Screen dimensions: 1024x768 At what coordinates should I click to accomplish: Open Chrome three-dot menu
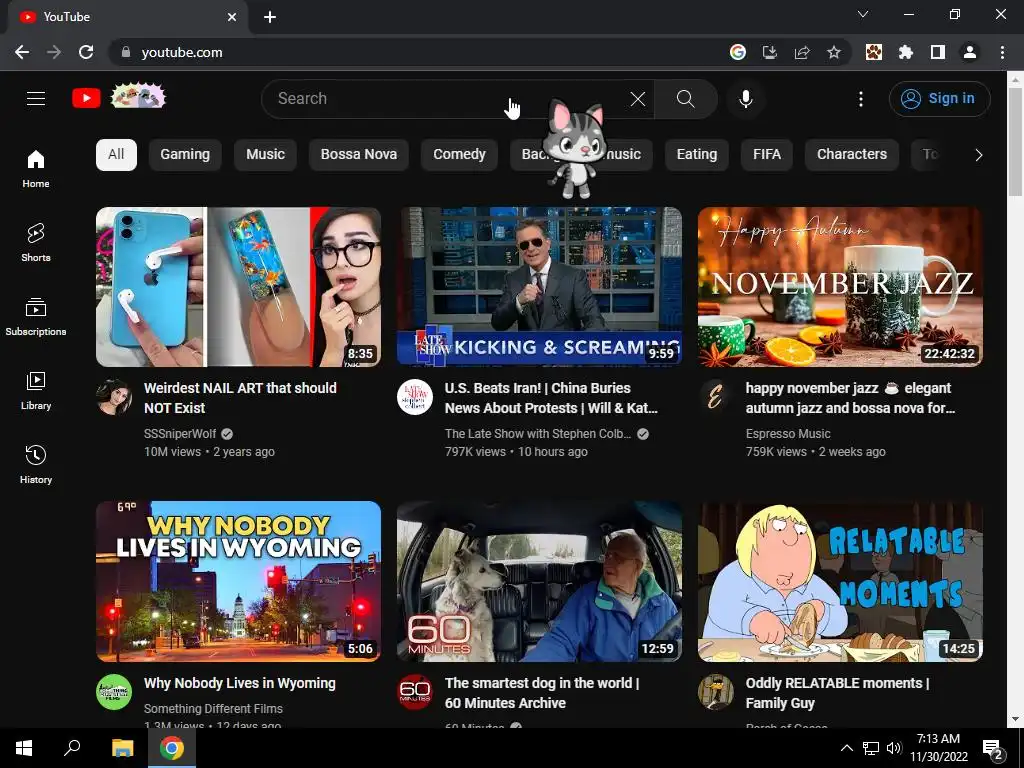[x=1002, y=52]
